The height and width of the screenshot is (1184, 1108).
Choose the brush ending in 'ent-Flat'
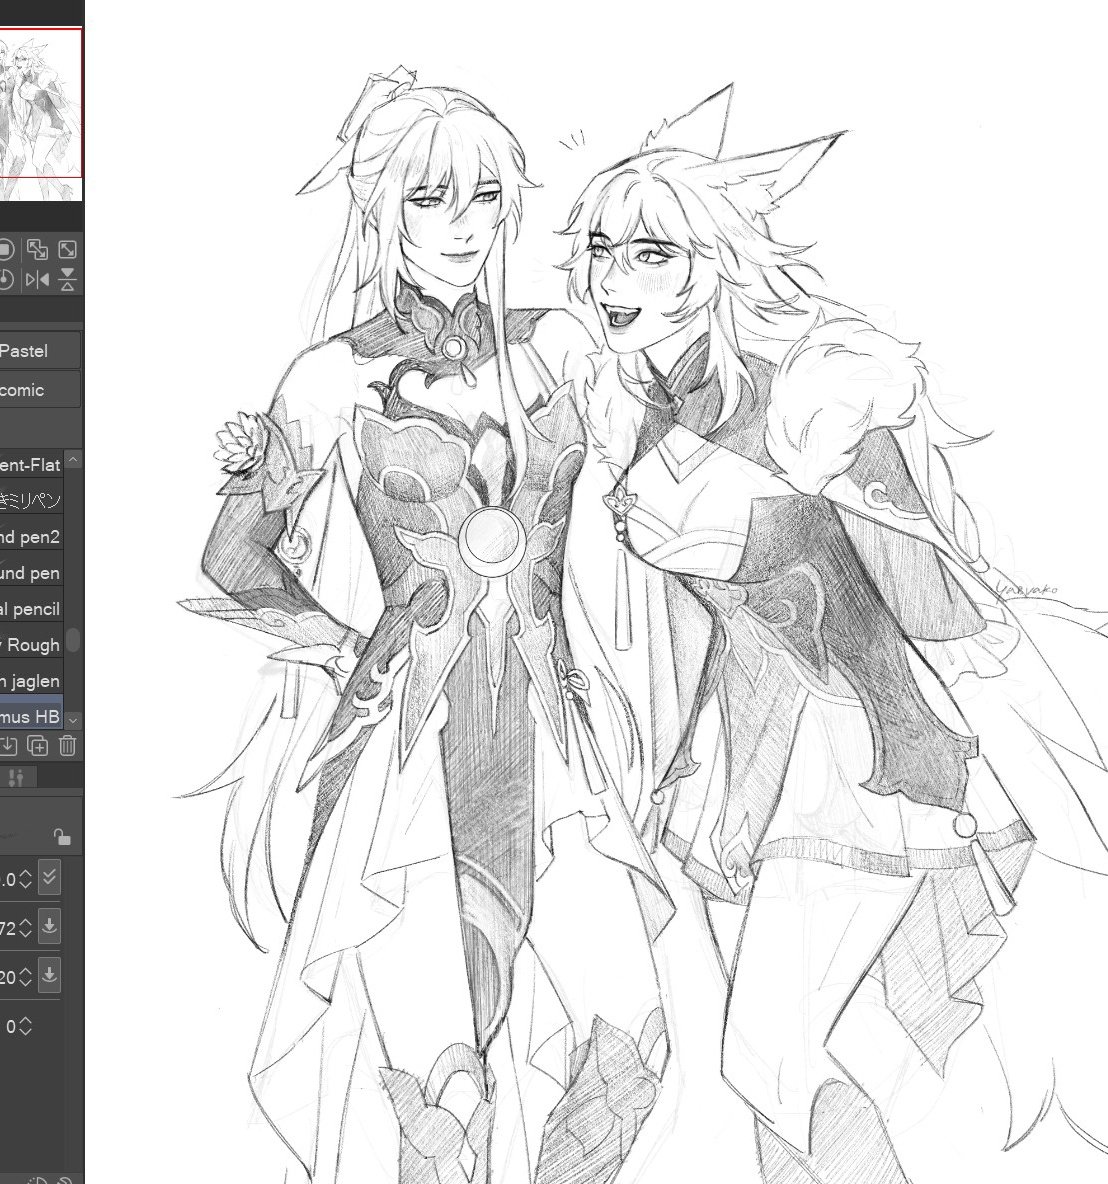coord(31,465)
